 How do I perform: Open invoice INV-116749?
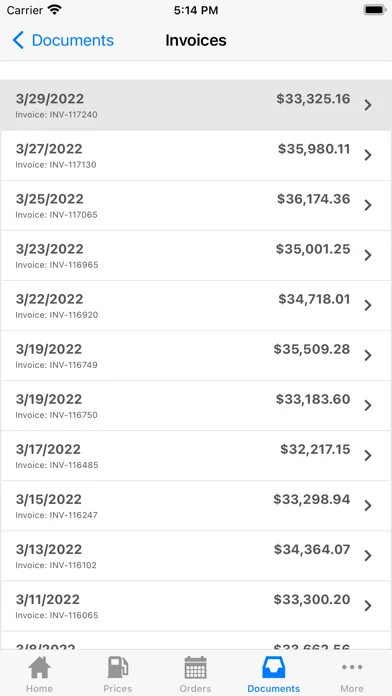tap(196, 356)
